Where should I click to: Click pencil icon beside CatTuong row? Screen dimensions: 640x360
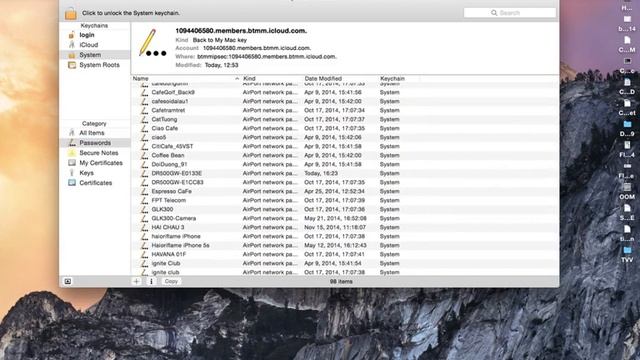(x=144, y=119)
